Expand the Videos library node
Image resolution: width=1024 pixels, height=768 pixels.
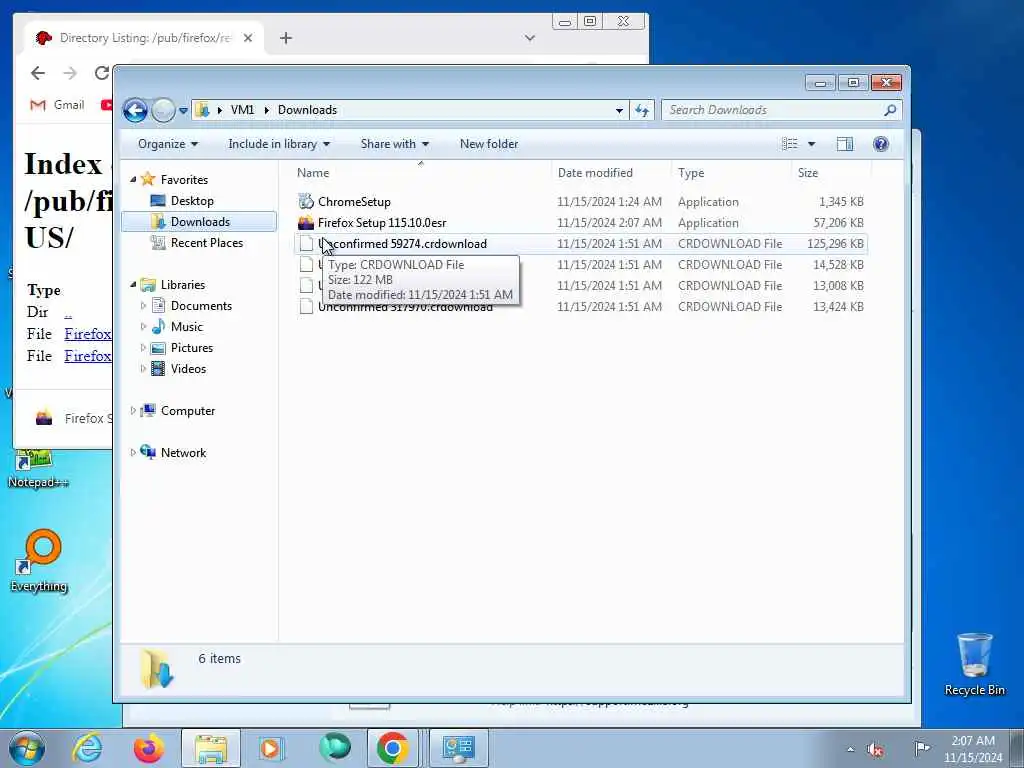pyautogui.click(x=143, y=368)
